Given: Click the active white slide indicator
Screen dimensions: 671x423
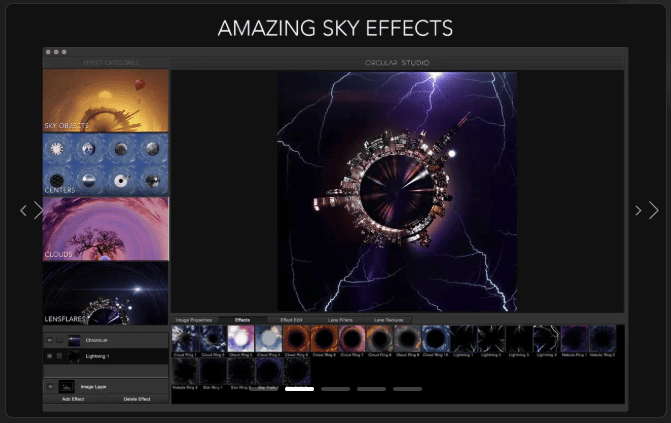Looking at the screenshot, I should pyautogui.click(x=300, y=389).
